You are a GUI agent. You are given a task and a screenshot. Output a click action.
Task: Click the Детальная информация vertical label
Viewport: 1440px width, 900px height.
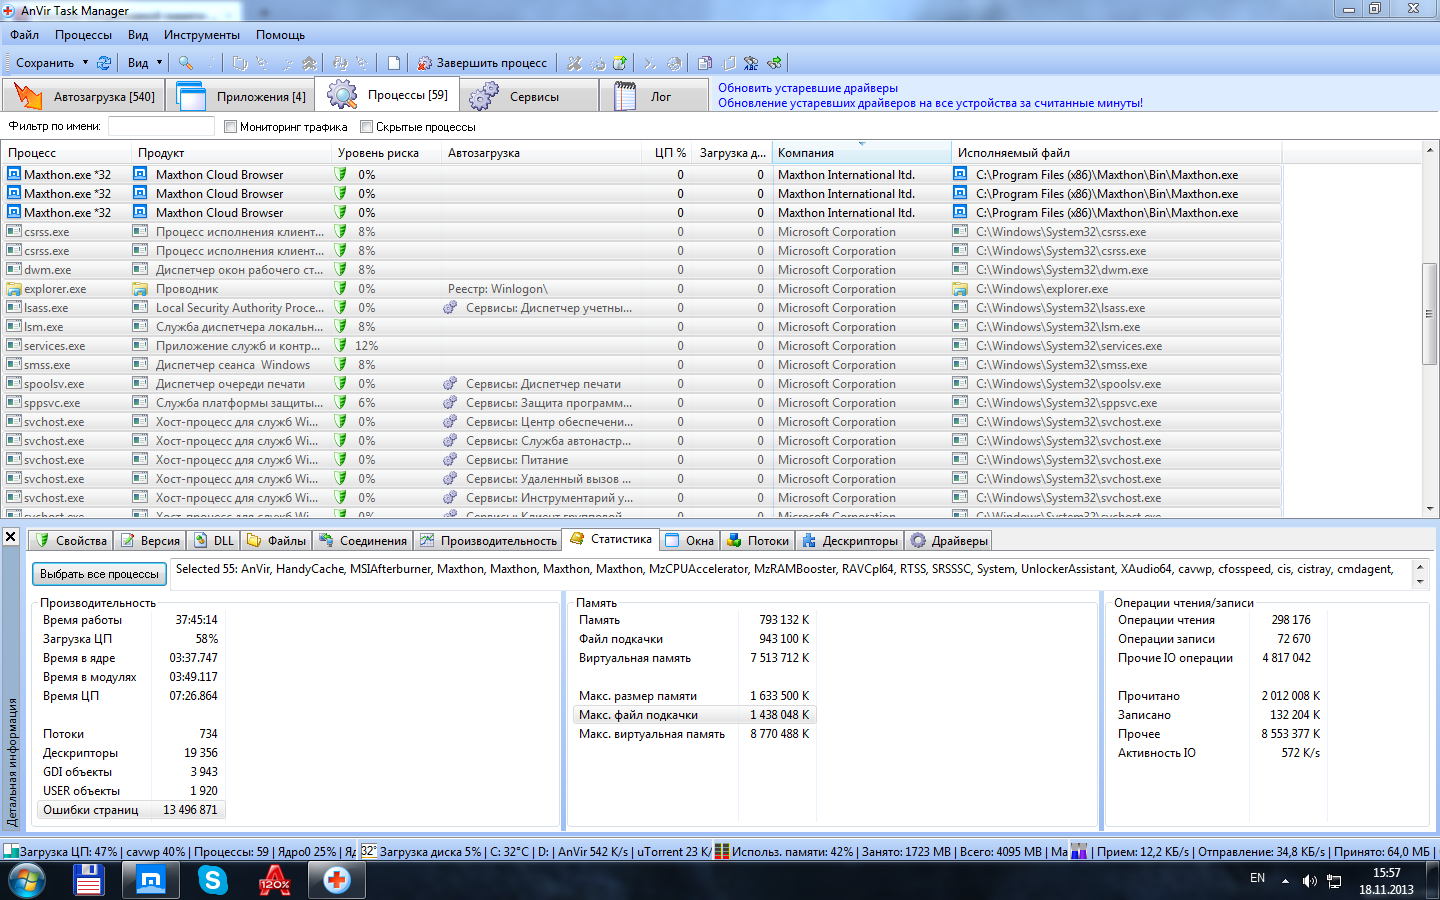(12, 762)
